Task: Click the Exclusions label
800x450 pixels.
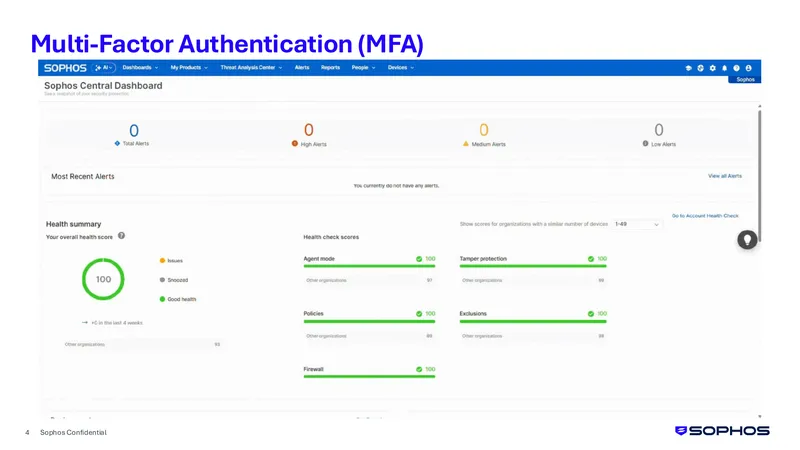Action: (473, 314)
